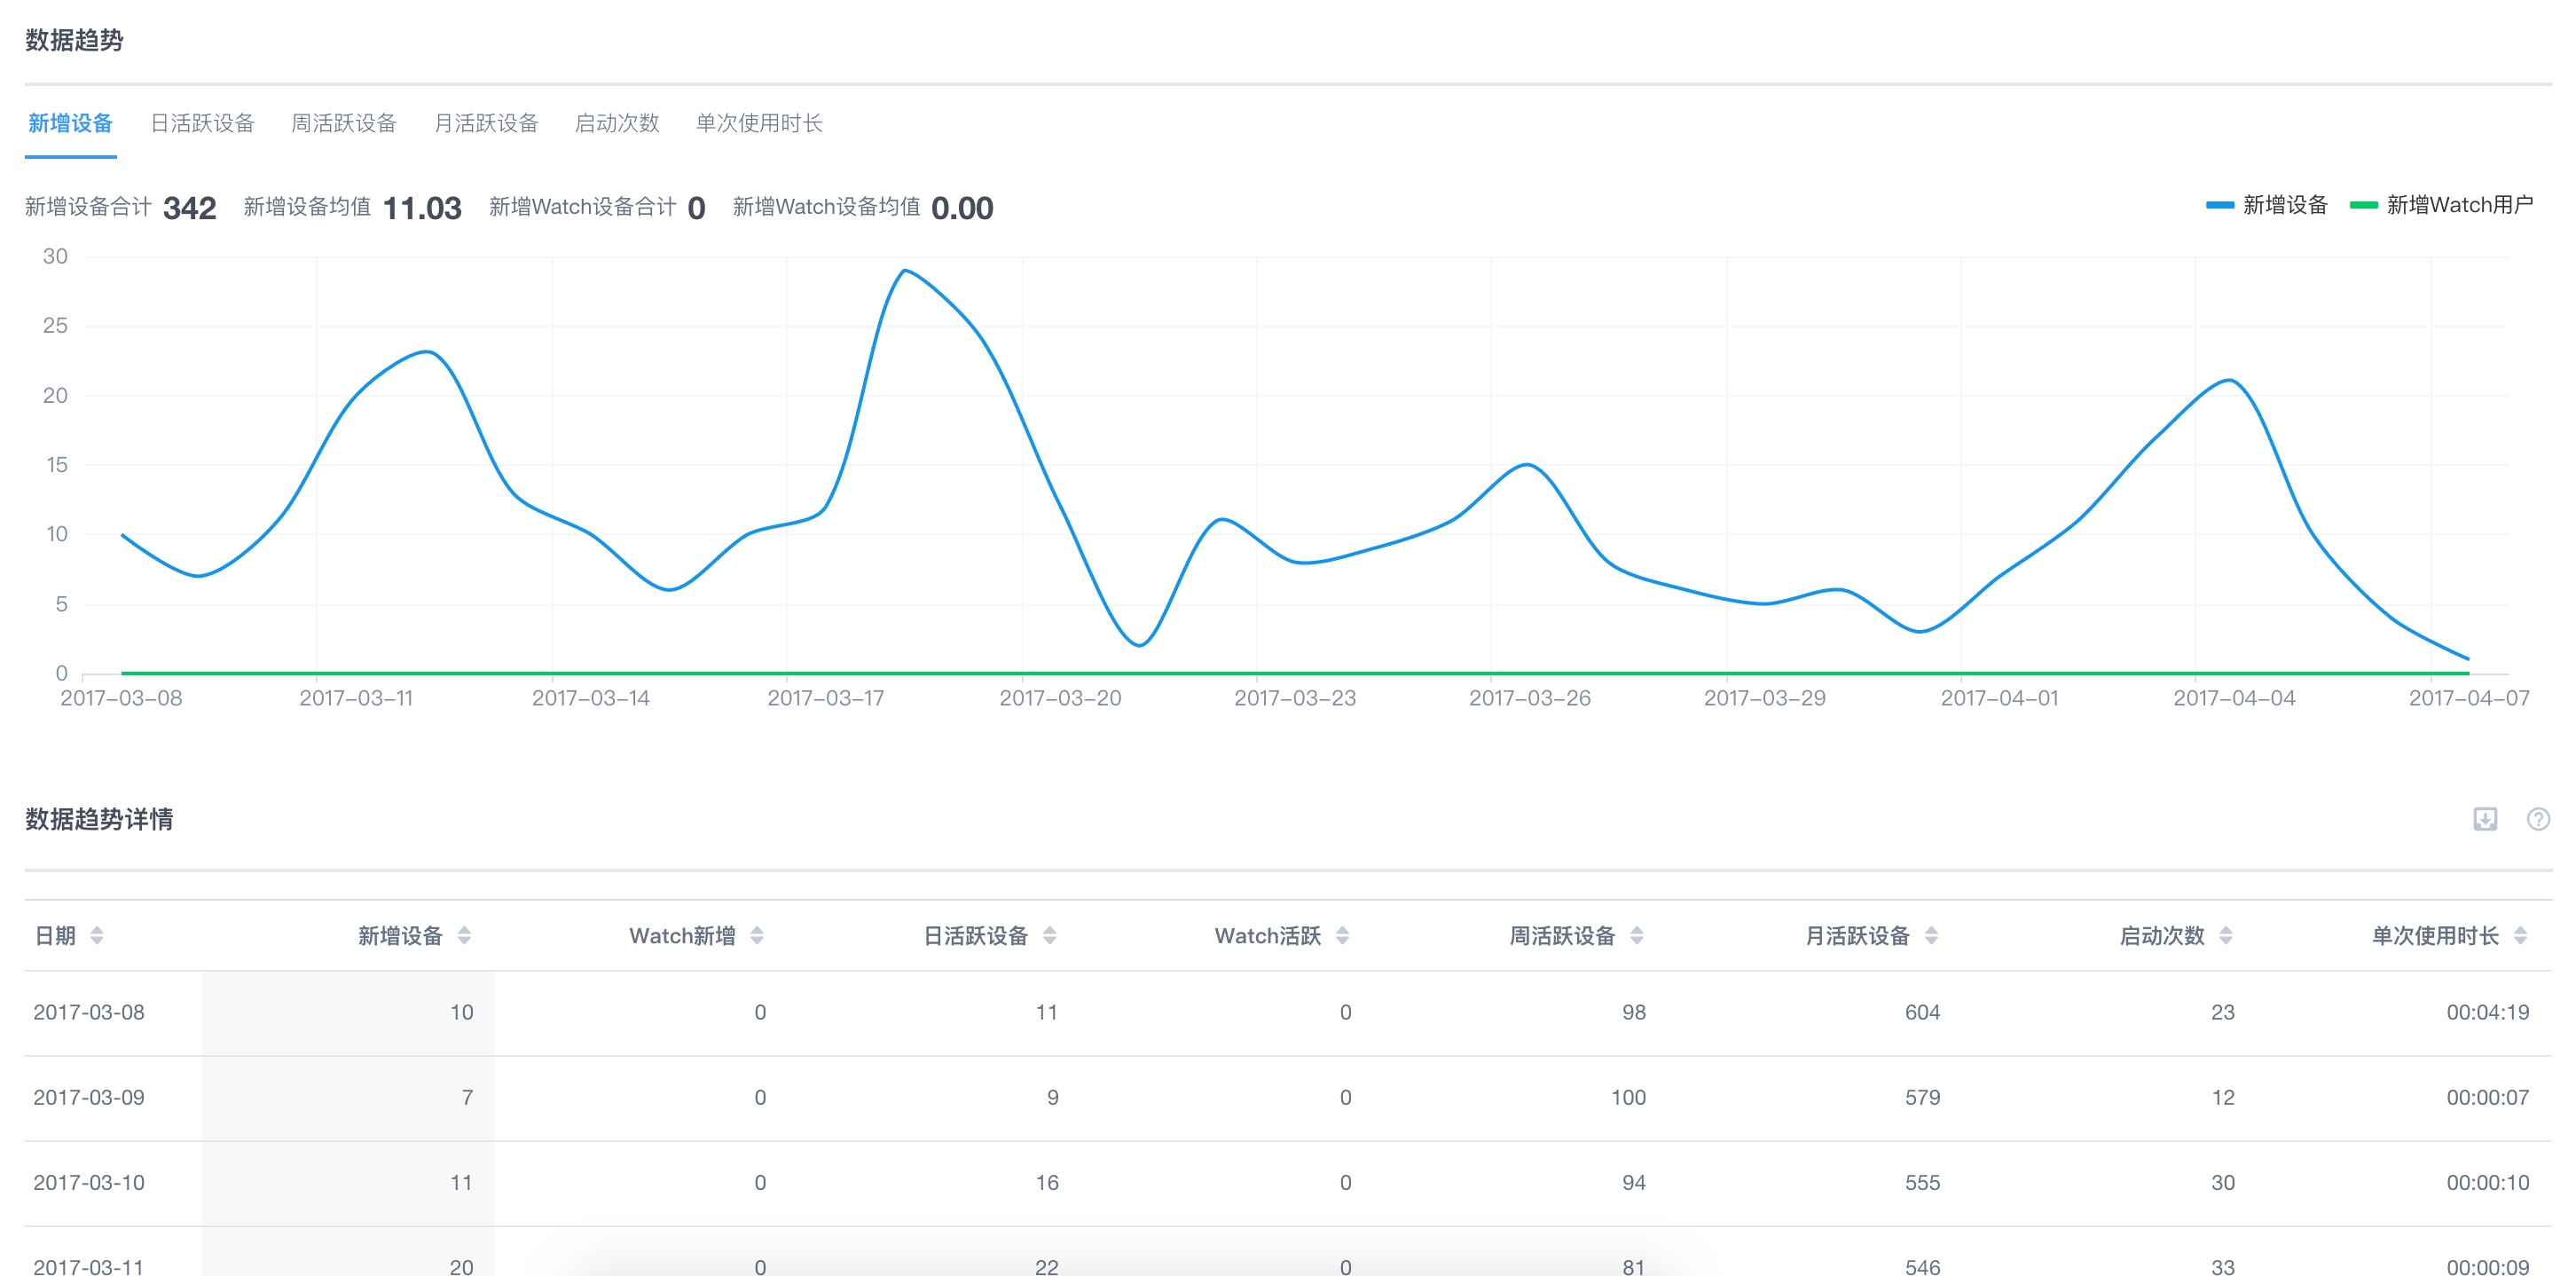Click the 新增设备 column header text
Viewport: 2576px width, 1276px height.
pos(400,935)
